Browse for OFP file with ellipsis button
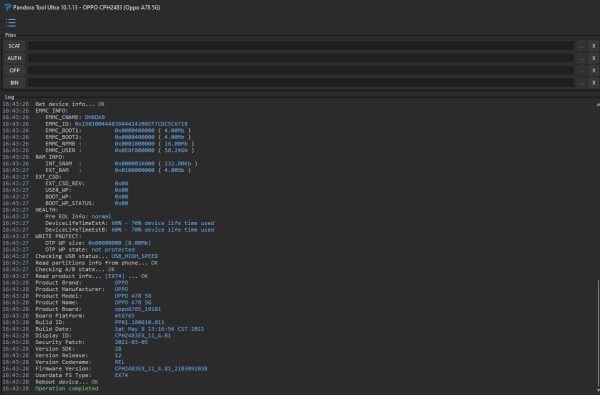Image resolution: width=600 pixels, height=395 pixels. (581, 70)
